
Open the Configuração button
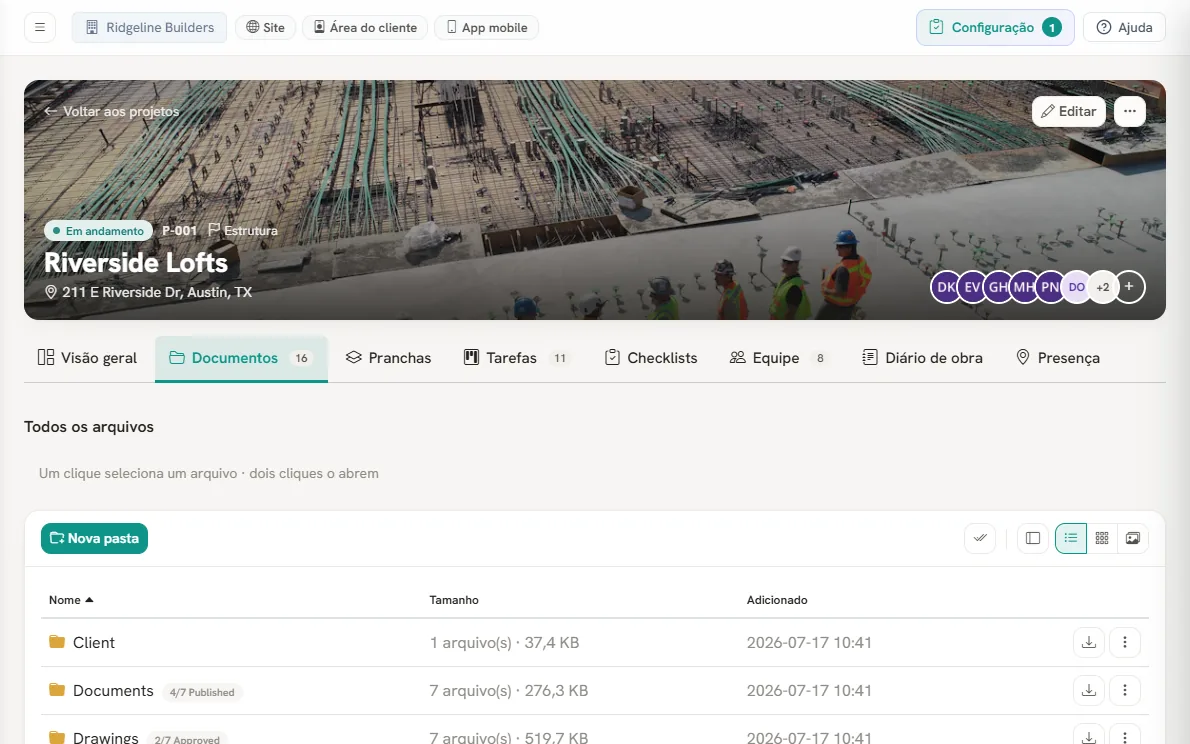[x=995, y=27]
